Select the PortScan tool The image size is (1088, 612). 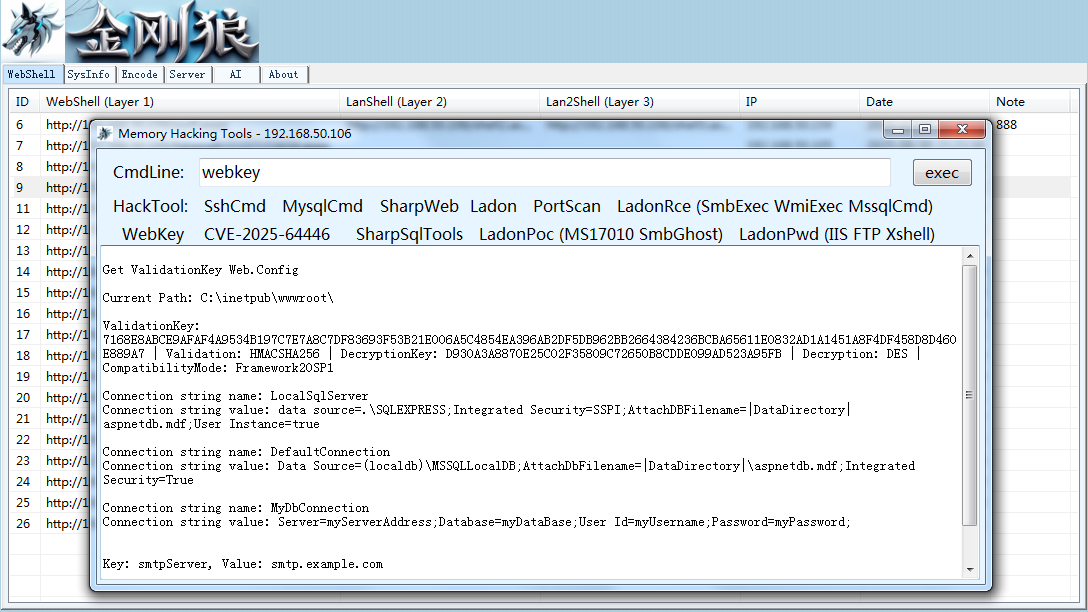[567, 206]
